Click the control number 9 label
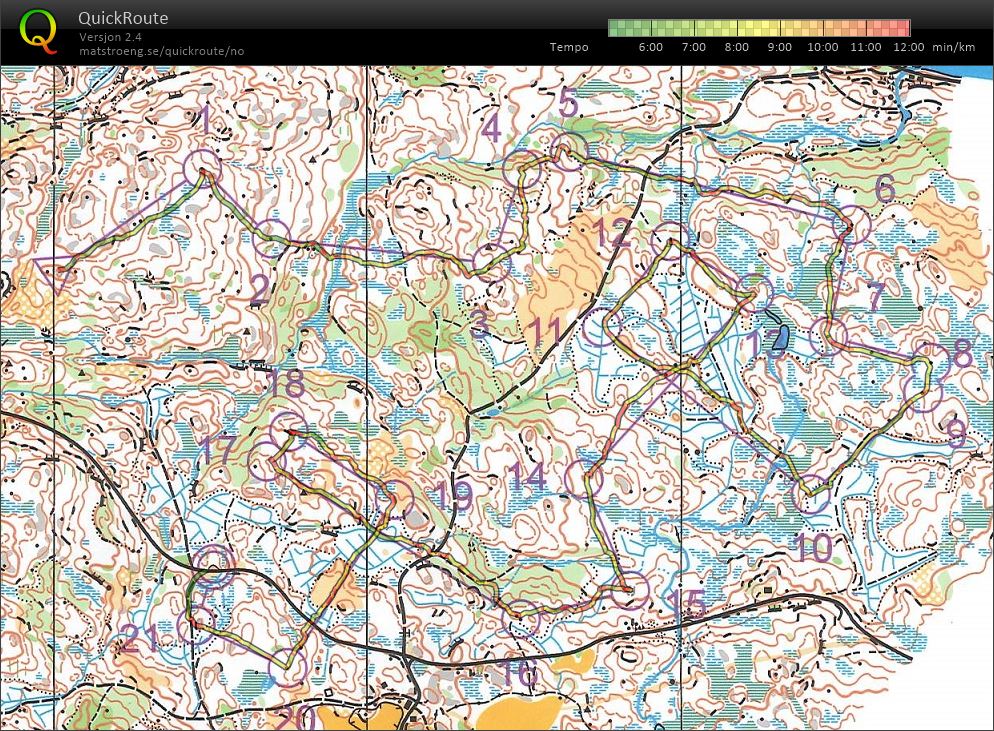Viewport: 994px width, 731px height. [x=956, y=433]
